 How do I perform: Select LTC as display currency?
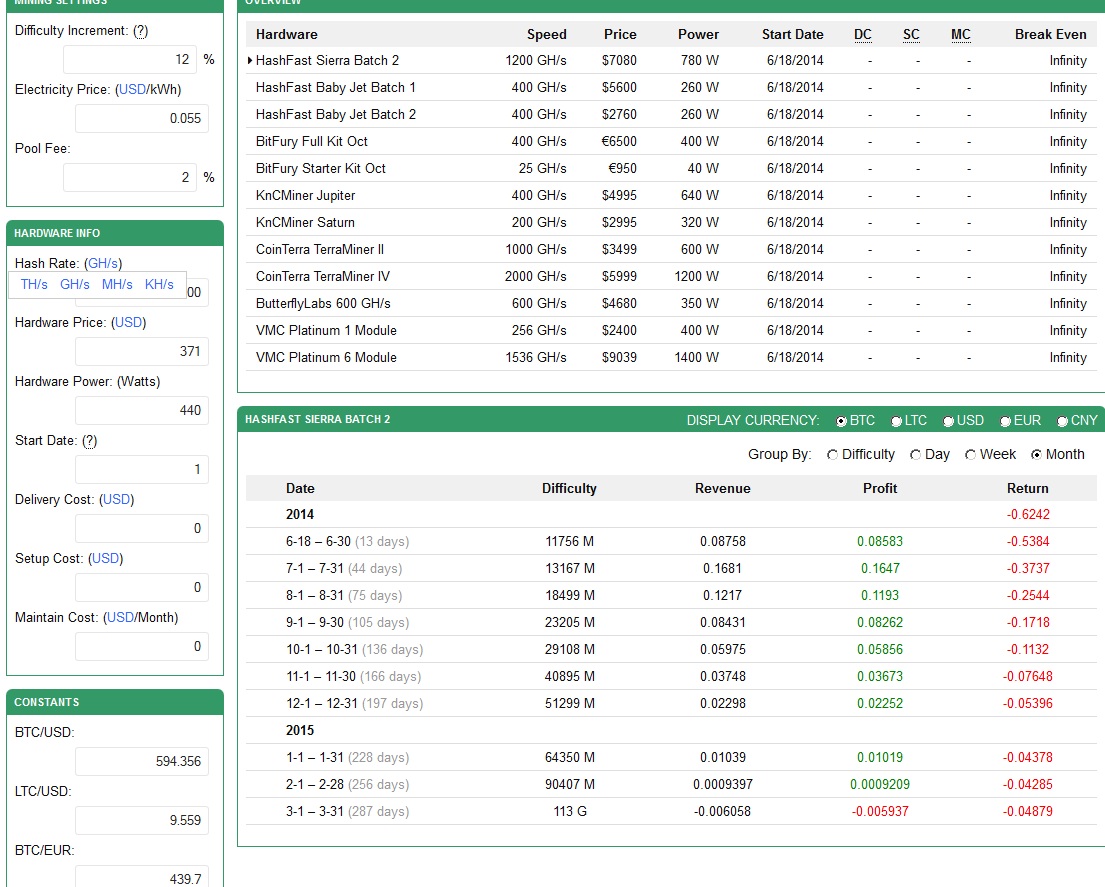896,421
